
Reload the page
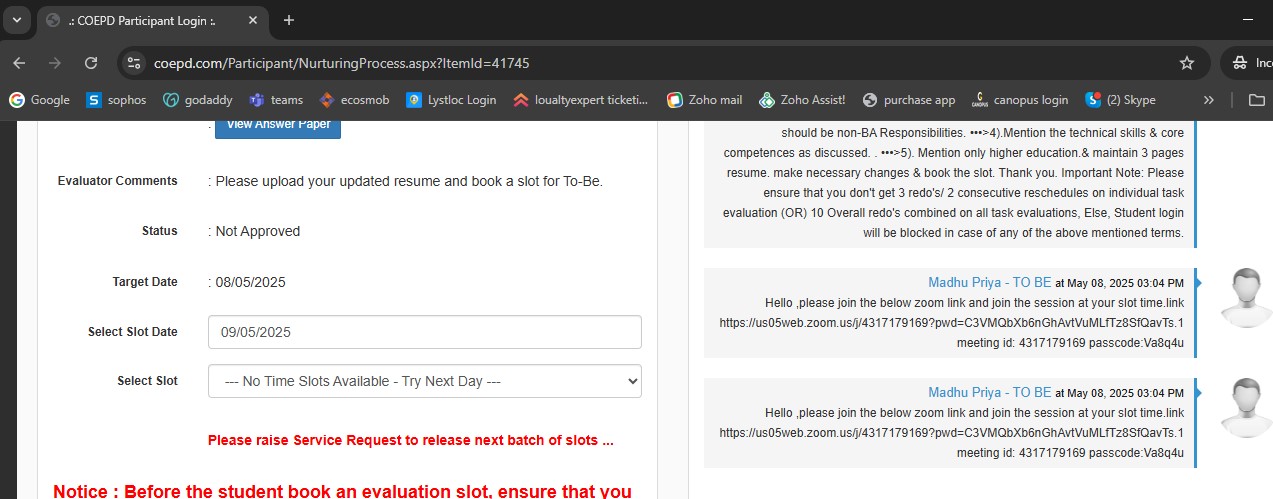[91, 63]
